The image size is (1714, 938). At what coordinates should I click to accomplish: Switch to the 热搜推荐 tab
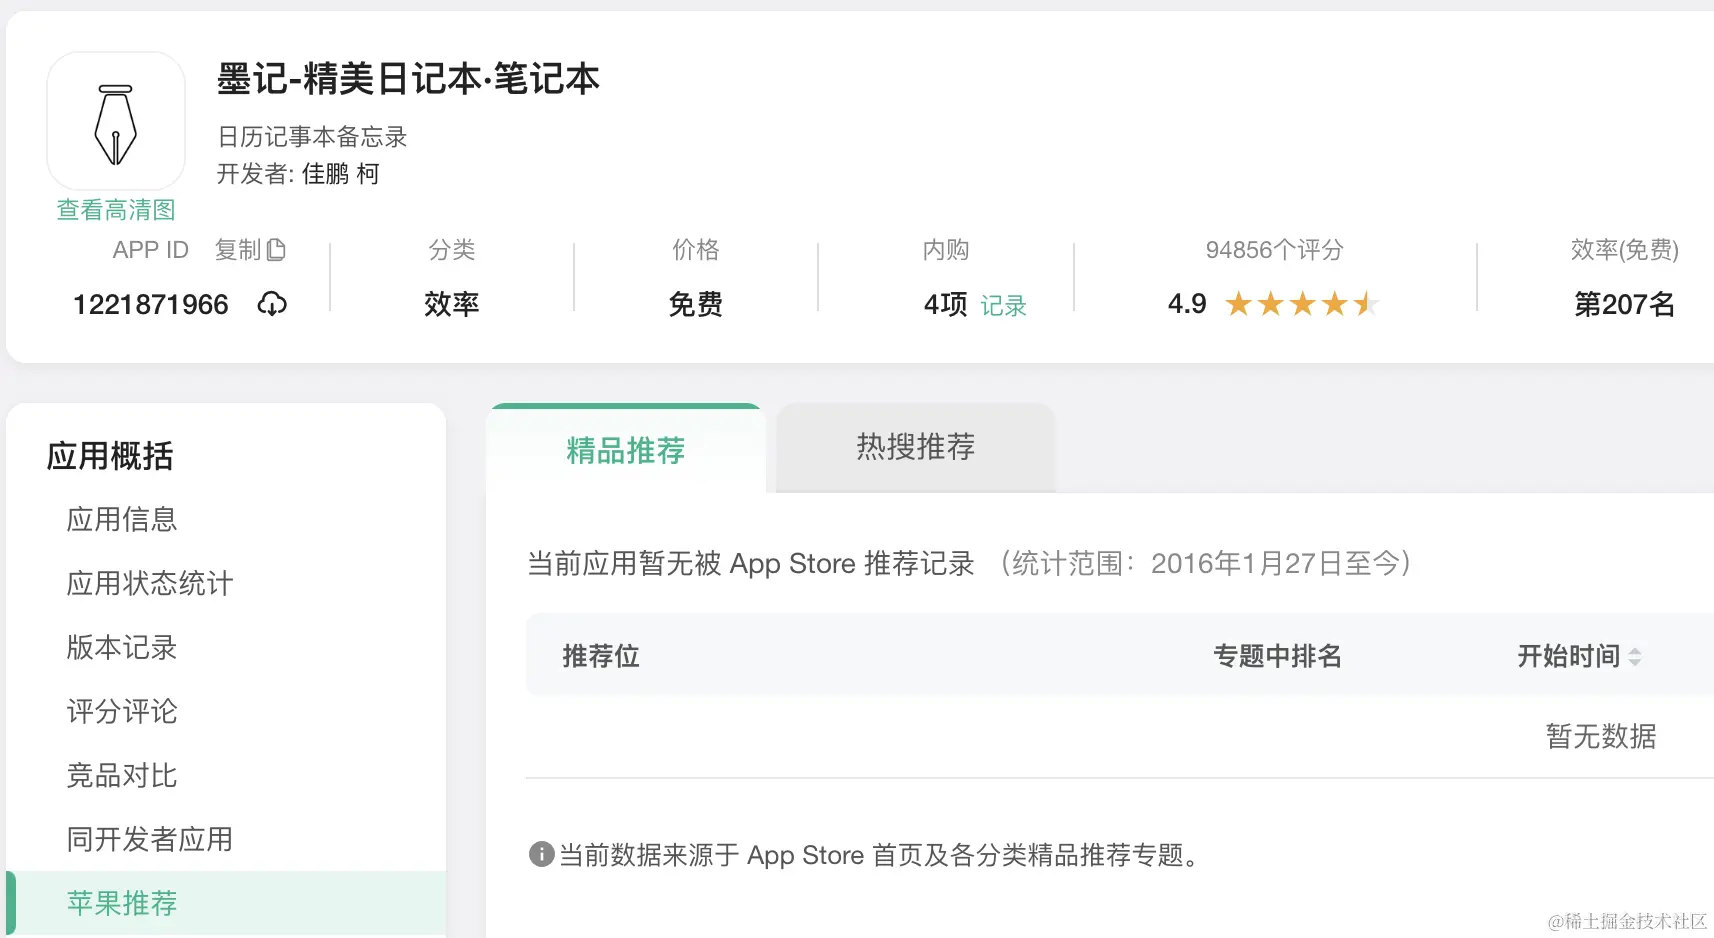click(x=915, y=447)
